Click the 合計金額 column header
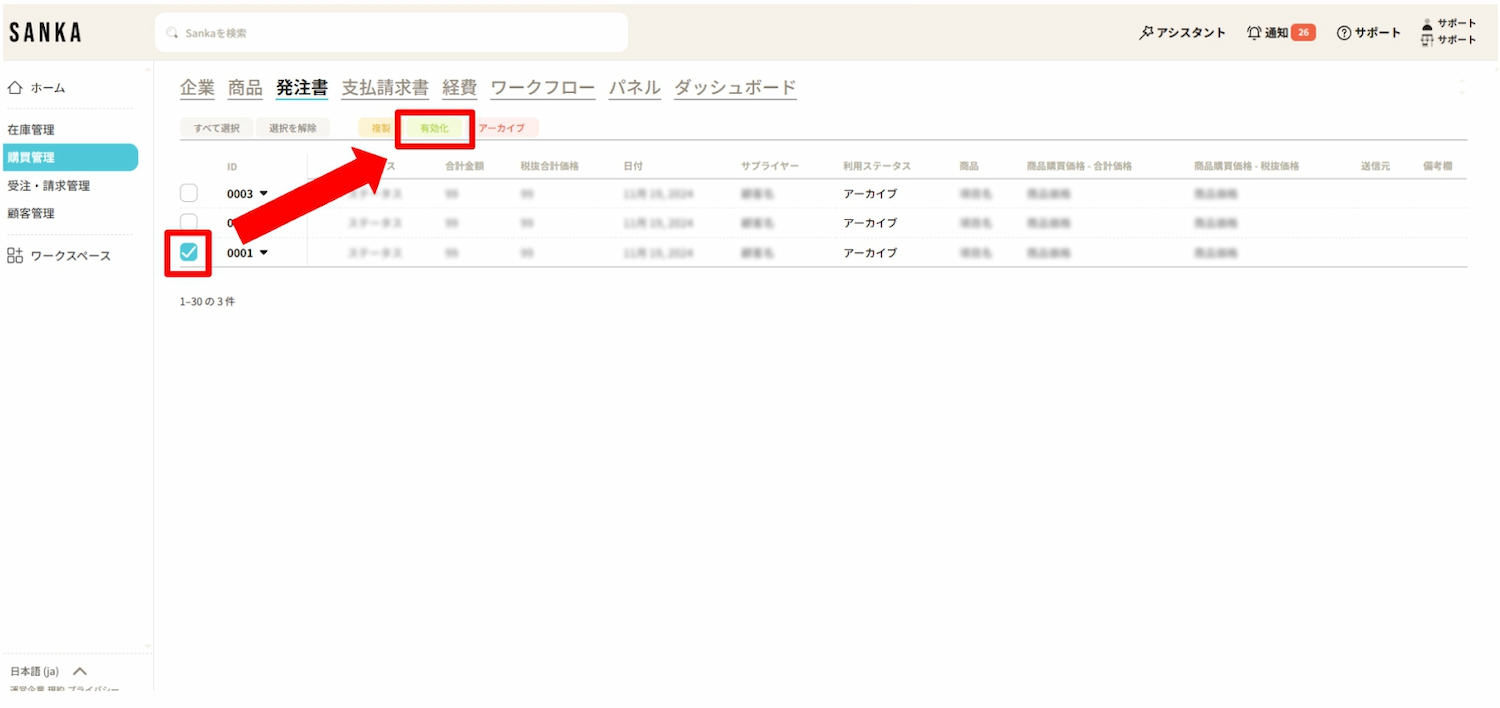 coord(465,166)
